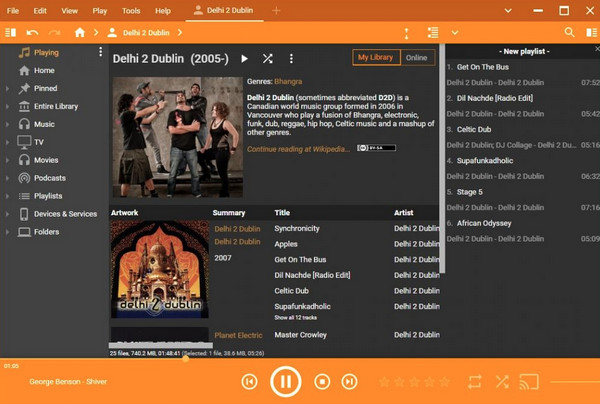Click the Home icon in the toolbar
This screenshot has height=404, width=600.
(x=79, y=32)
